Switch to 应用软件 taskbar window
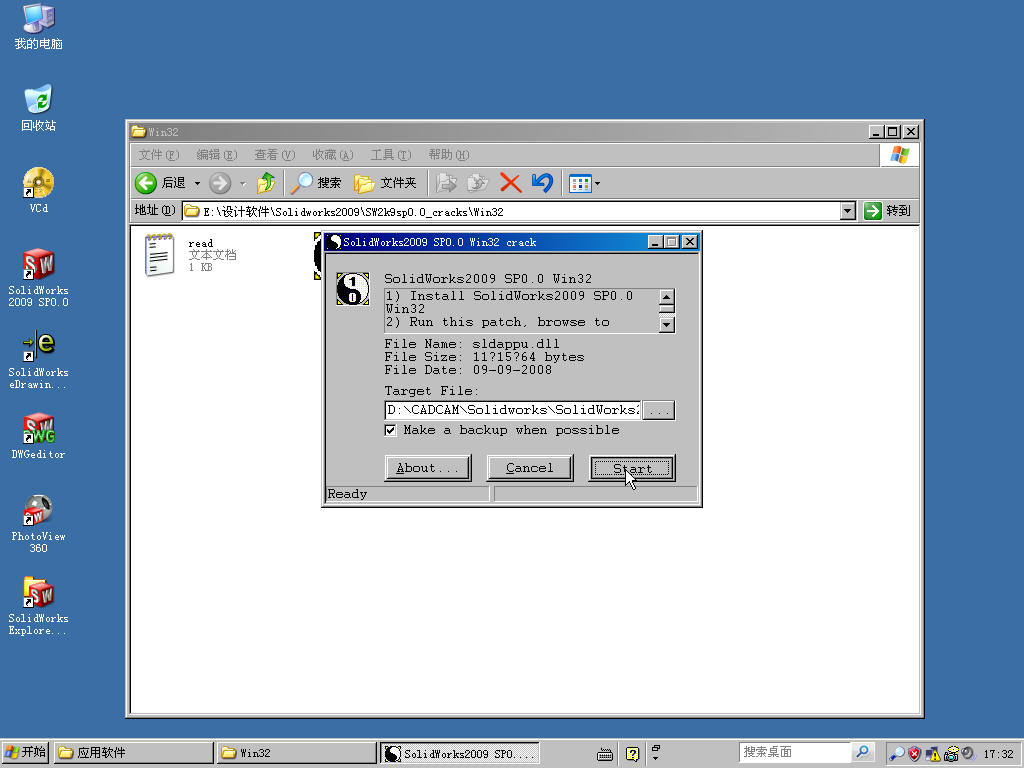 click(134, 752)
